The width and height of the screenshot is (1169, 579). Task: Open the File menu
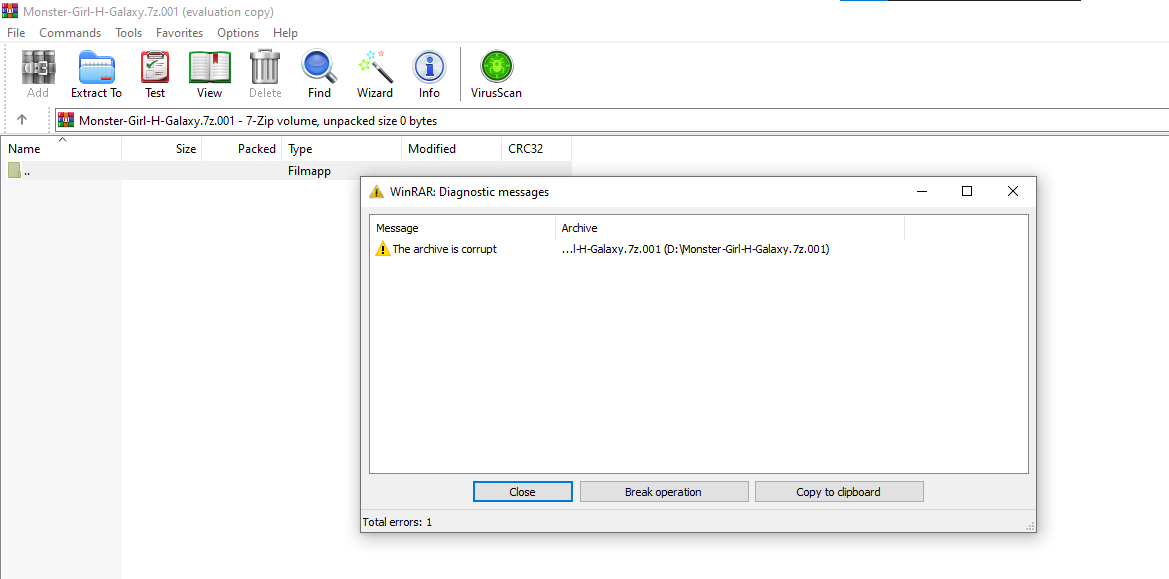[x=16, y=33]
